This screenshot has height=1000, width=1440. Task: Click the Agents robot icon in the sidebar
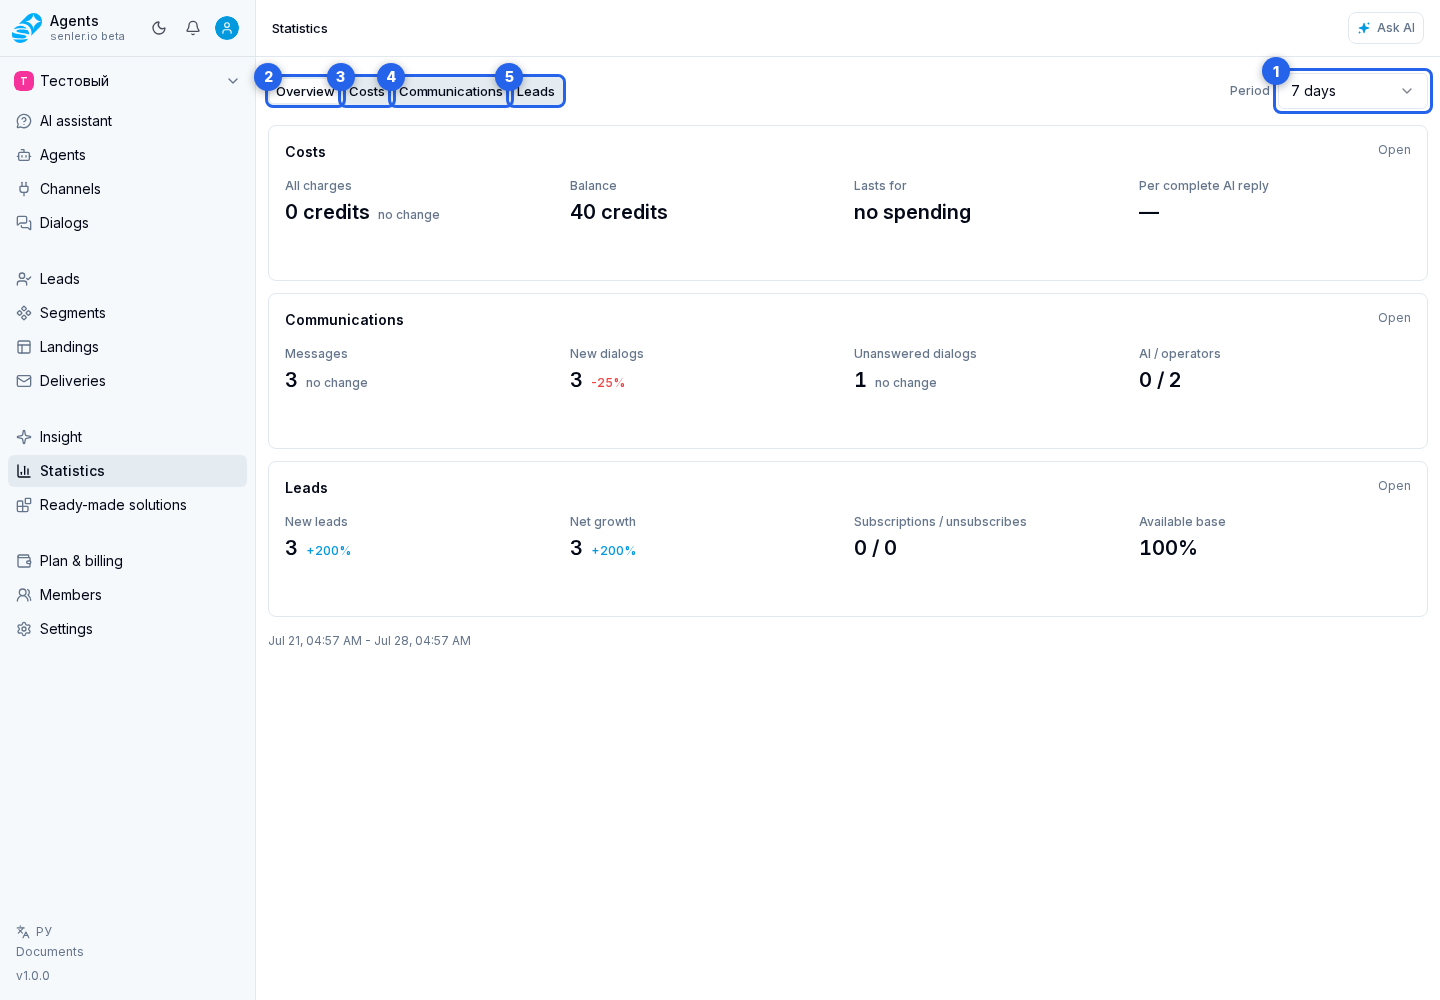(24, 155)
